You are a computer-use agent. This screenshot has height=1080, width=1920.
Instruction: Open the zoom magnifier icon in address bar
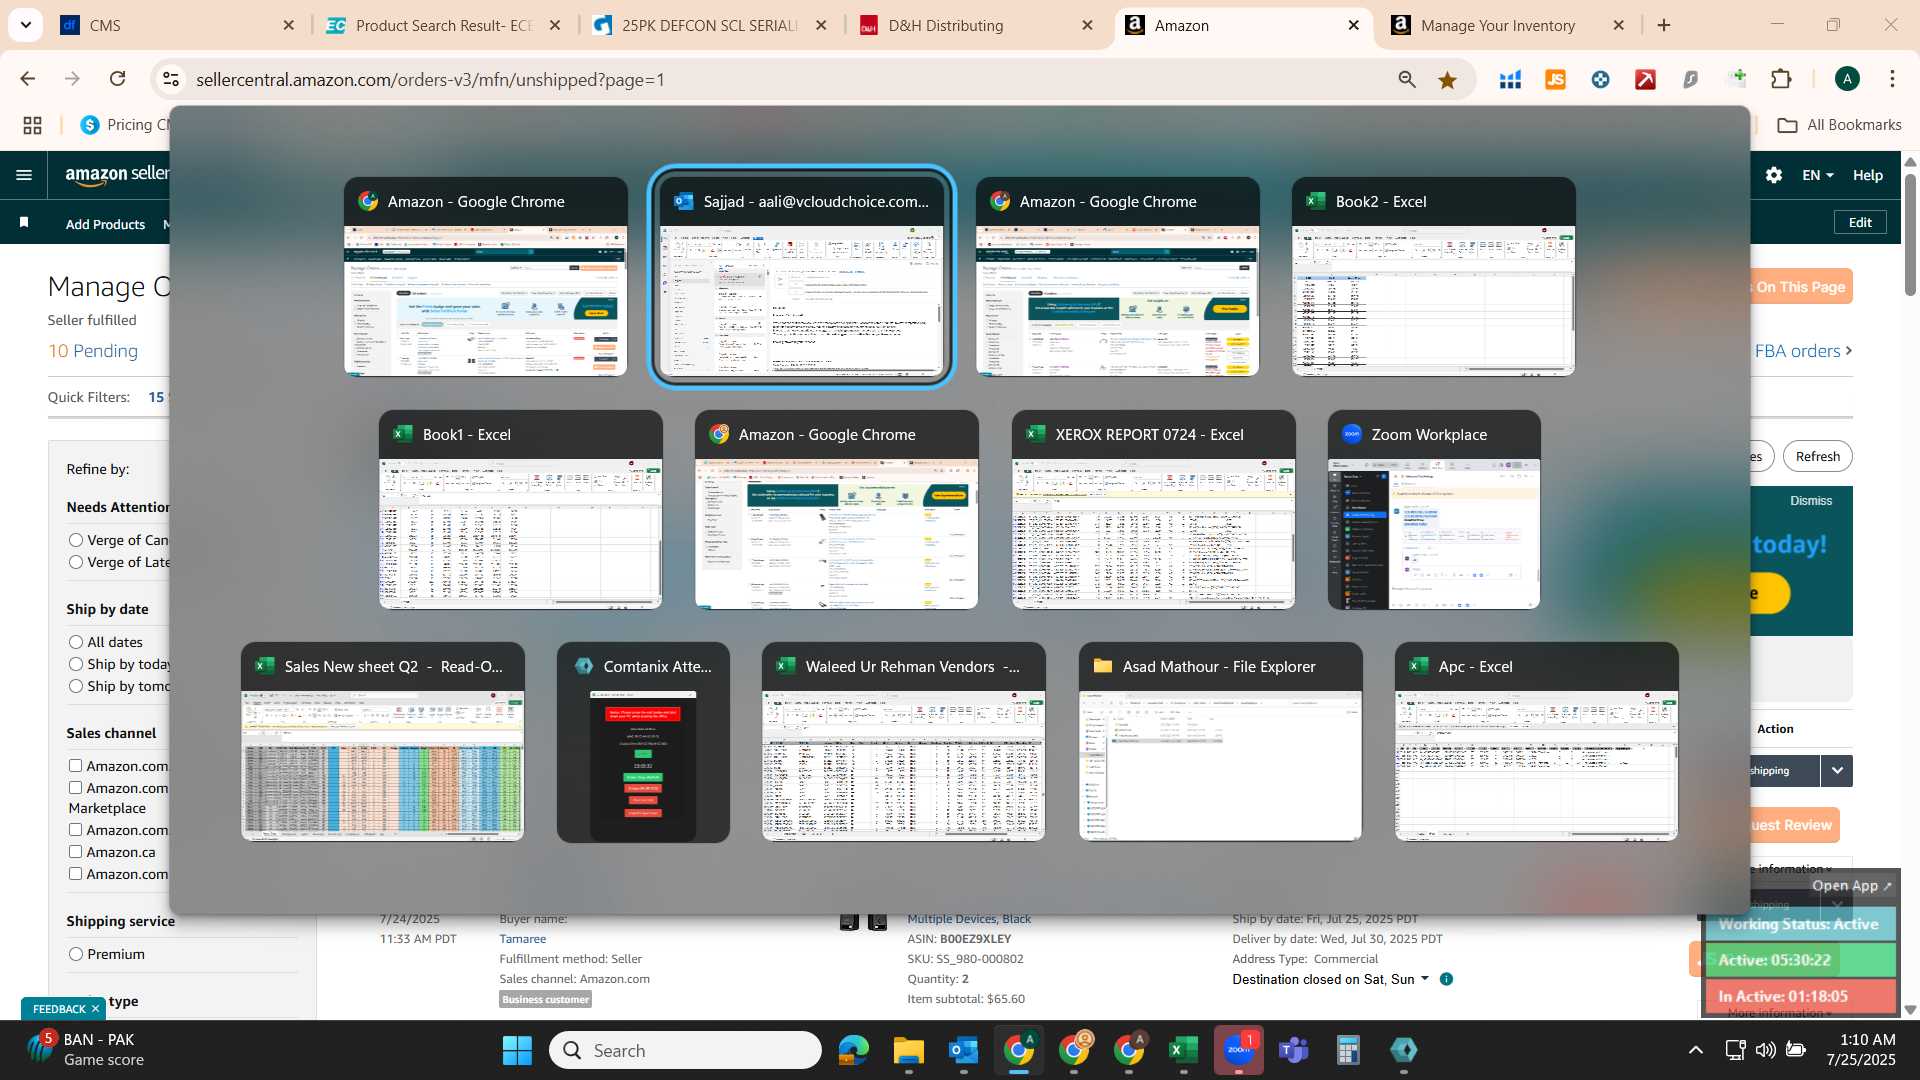coord(1407,80)
